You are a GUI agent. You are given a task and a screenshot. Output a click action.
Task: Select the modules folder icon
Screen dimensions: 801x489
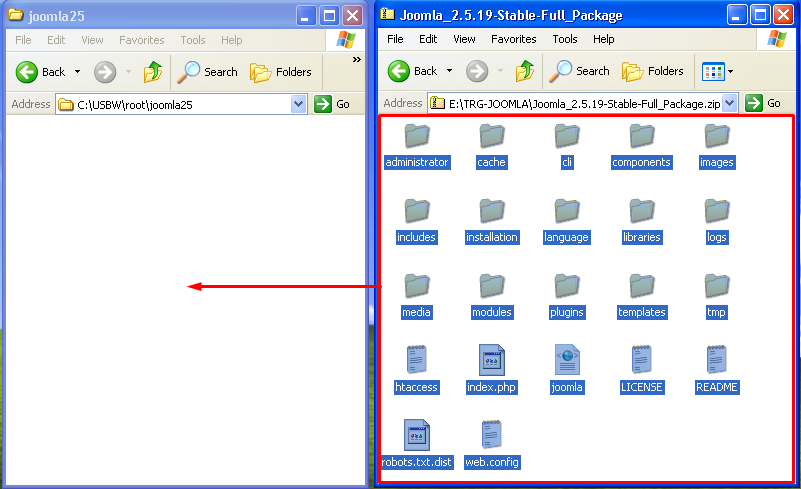coord(492,286)
